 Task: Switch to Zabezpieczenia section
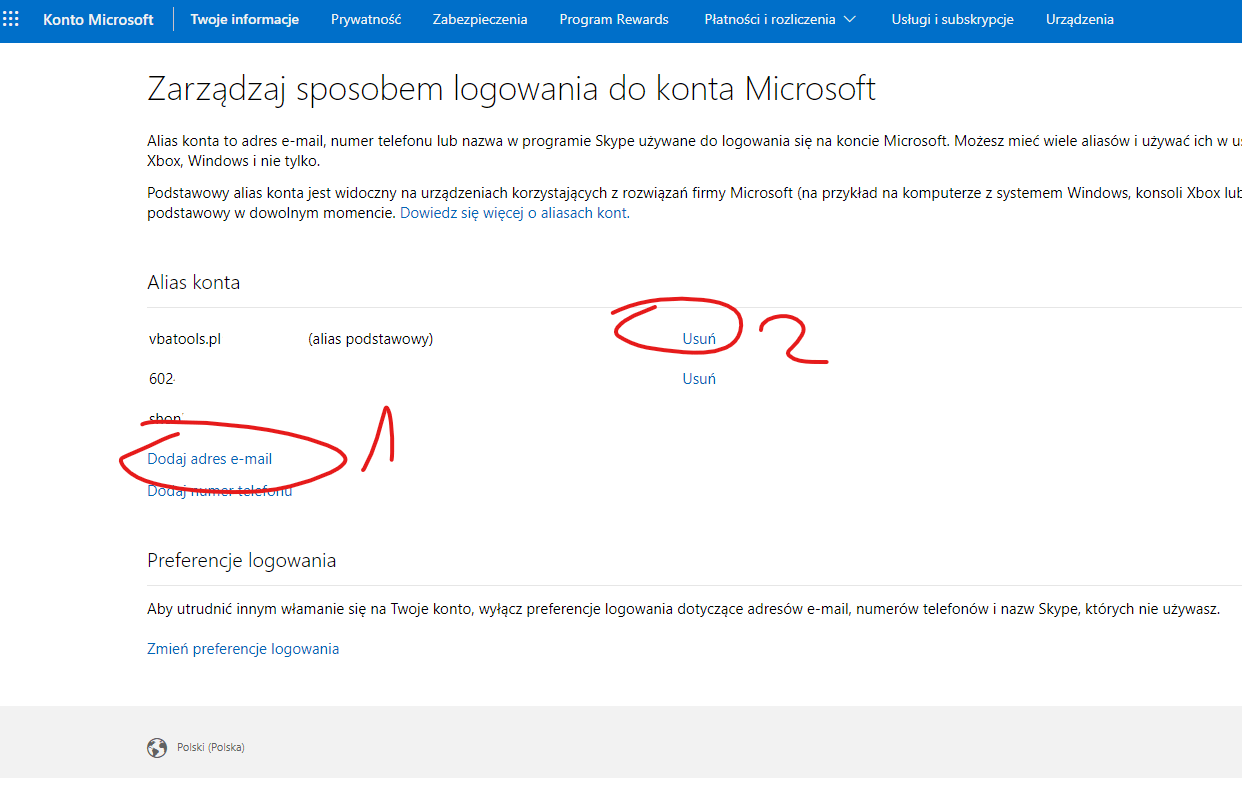click(x=480, y=19)
